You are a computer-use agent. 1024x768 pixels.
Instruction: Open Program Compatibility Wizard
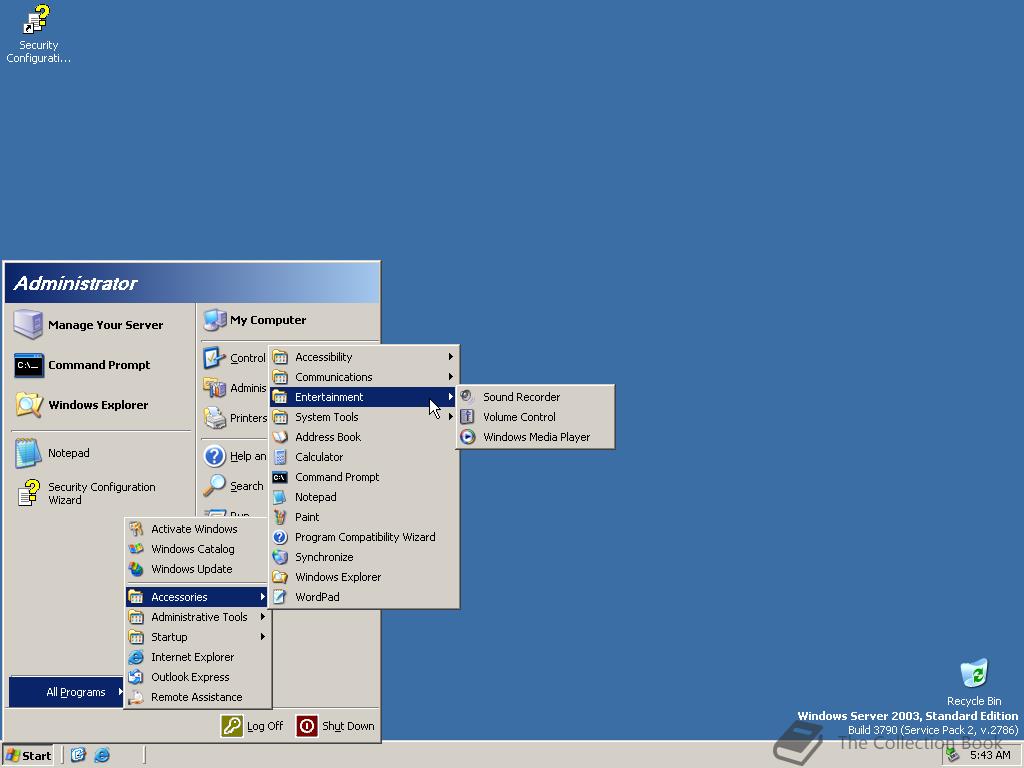click(364, 537)
